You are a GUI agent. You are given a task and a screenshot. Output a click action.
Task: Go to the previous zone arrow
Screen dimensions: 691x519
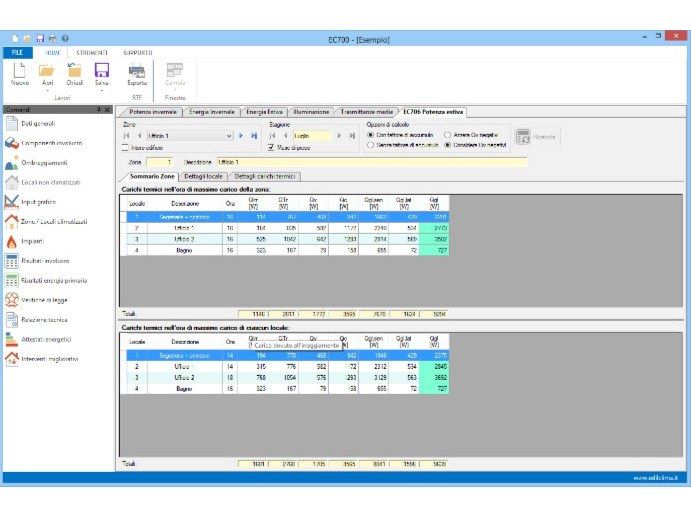pyautogui.click(x=140, y=136)
